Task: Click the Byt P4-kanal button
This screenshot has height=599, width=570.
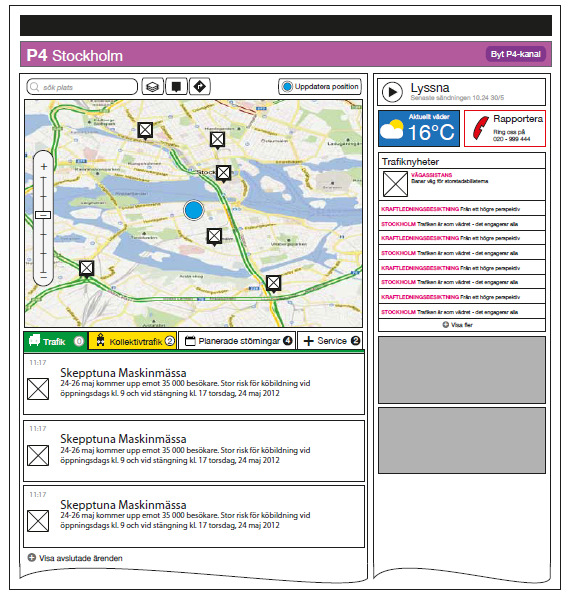Action: [x=515, y=54]
